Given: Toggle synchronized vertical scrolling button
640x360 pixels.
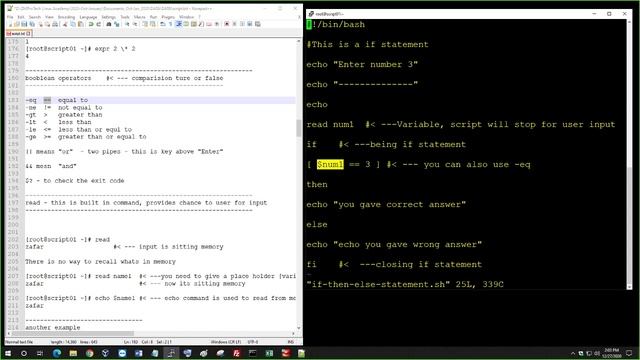Looking at the screenshot, I should [x=145, y=24].
